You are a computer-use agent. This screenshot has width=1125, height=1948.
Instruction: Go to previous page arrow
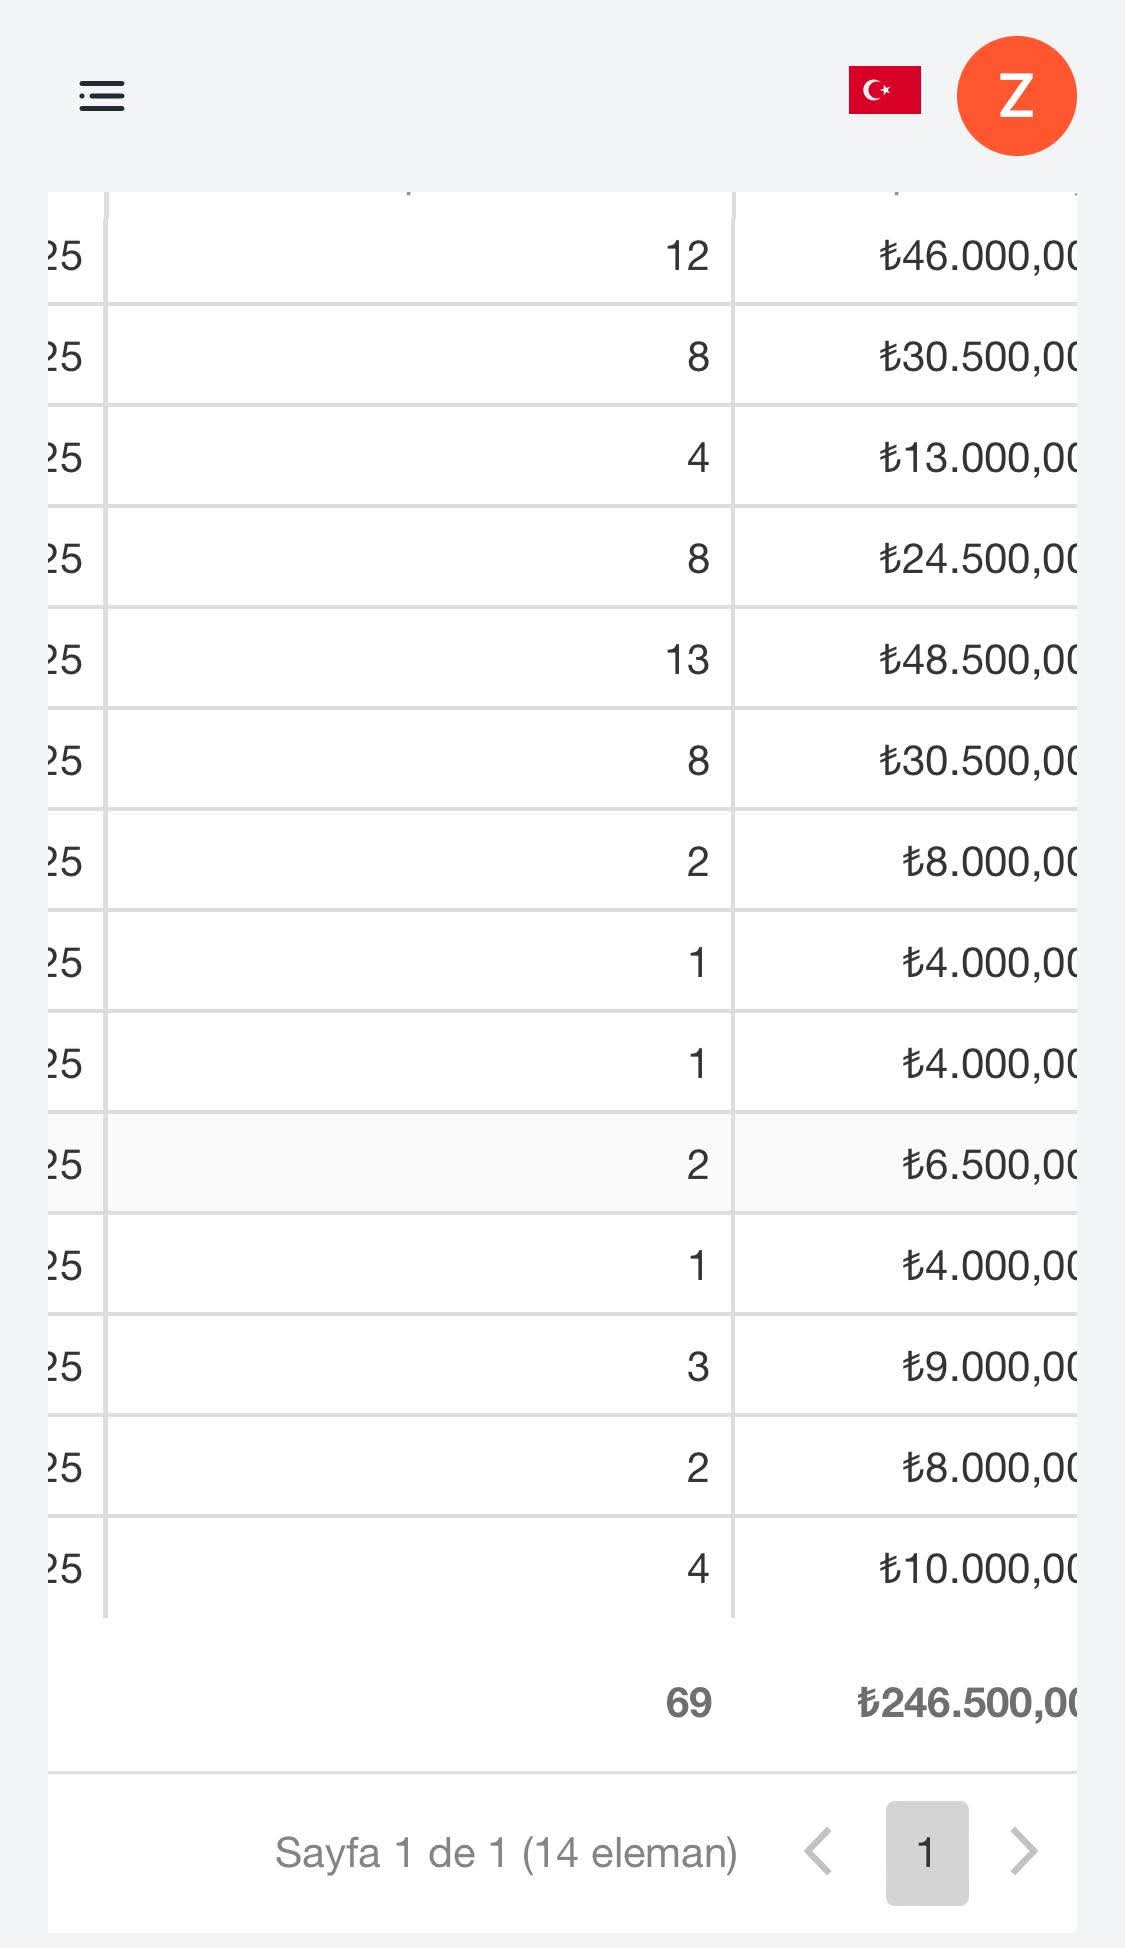[x=819, y=1852]
